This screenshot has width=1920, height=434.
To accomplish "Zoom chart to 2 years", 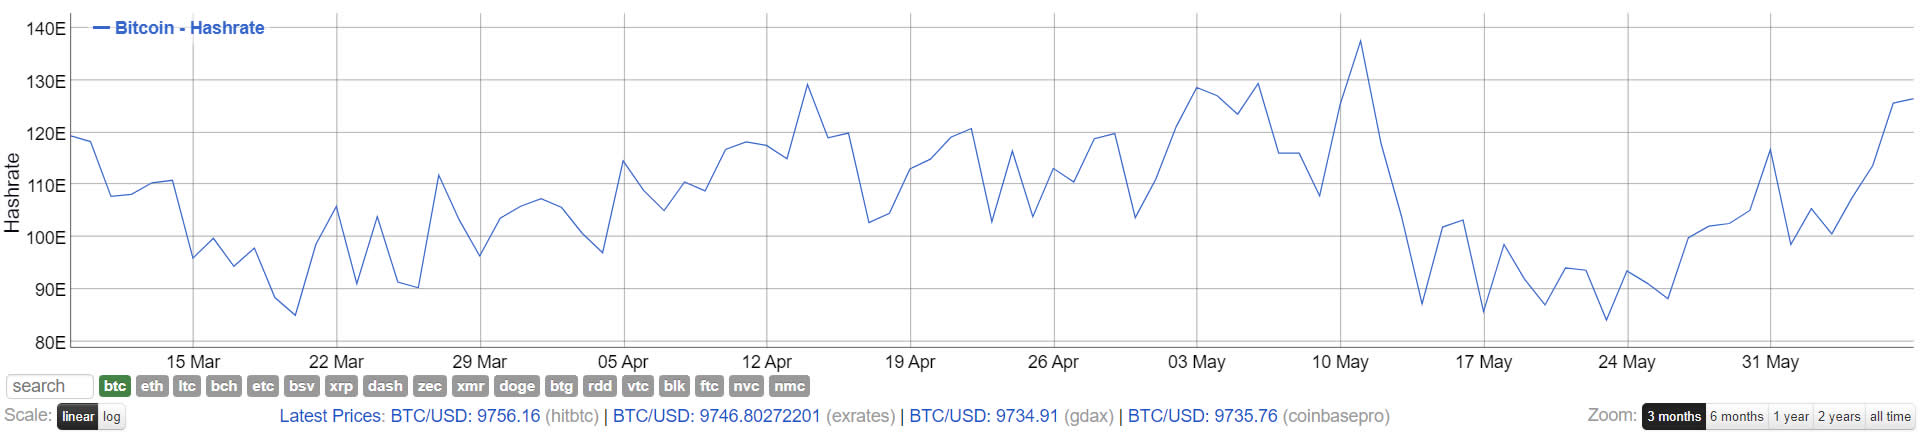I will [1839, 417].
